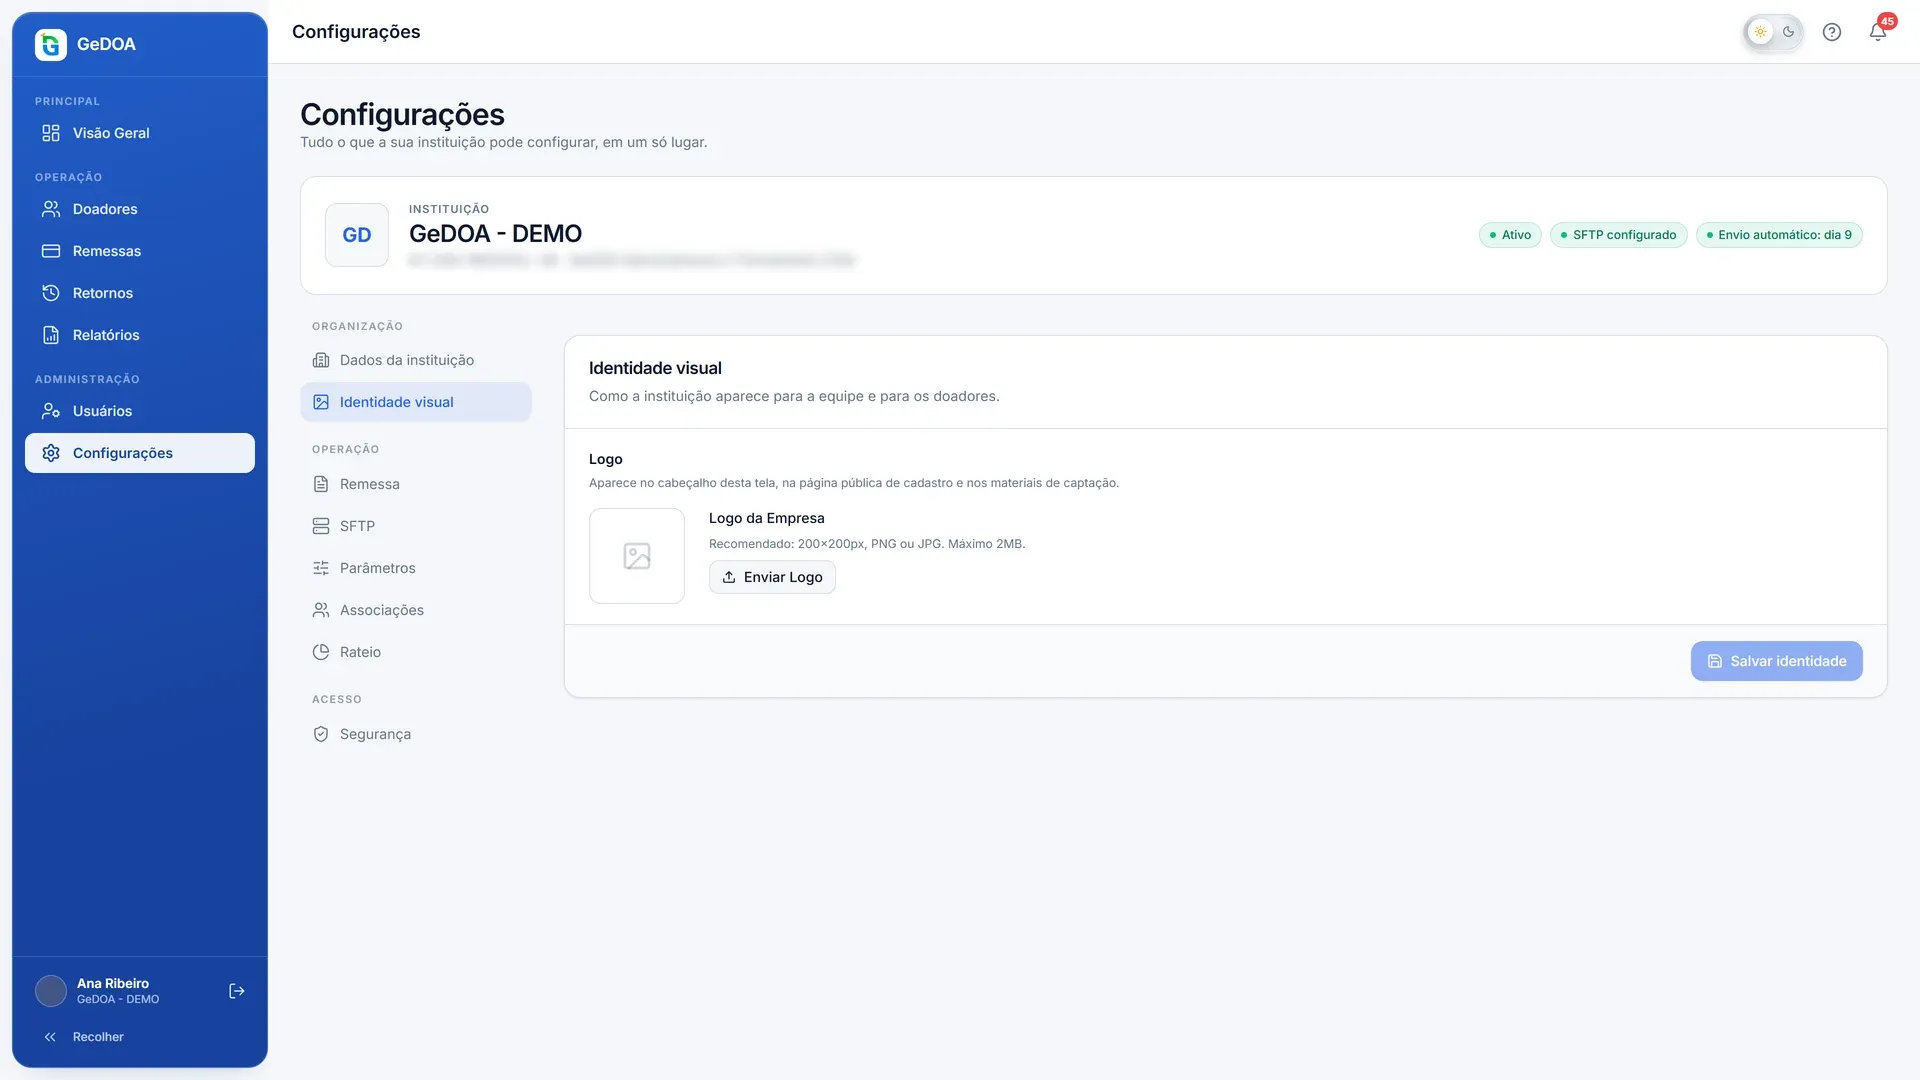Click the GeDOA logo icon in sidebar
The width and height of the screenshot is (1920, 1080).
(x=51, y=44)
